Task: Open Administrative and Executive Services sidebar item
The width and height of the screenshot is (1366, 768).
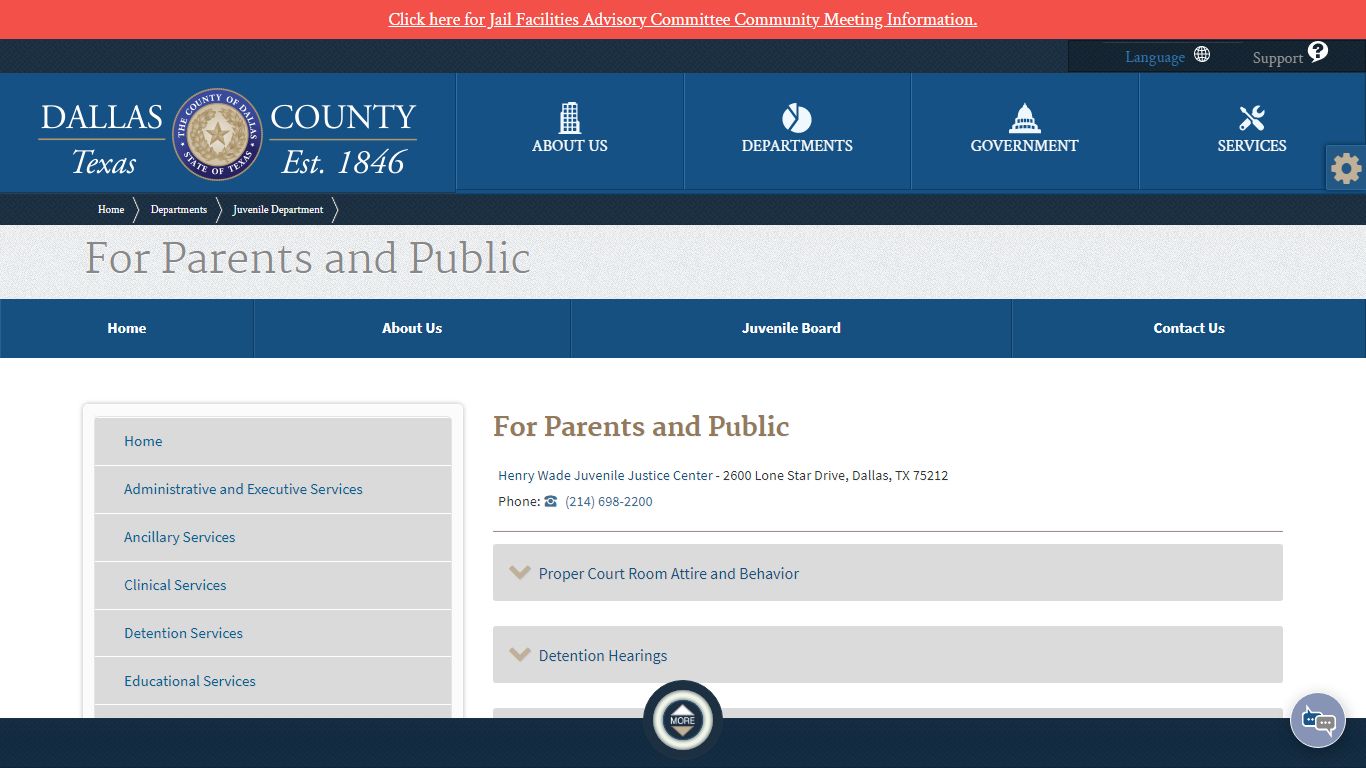Action: point(273,489)
